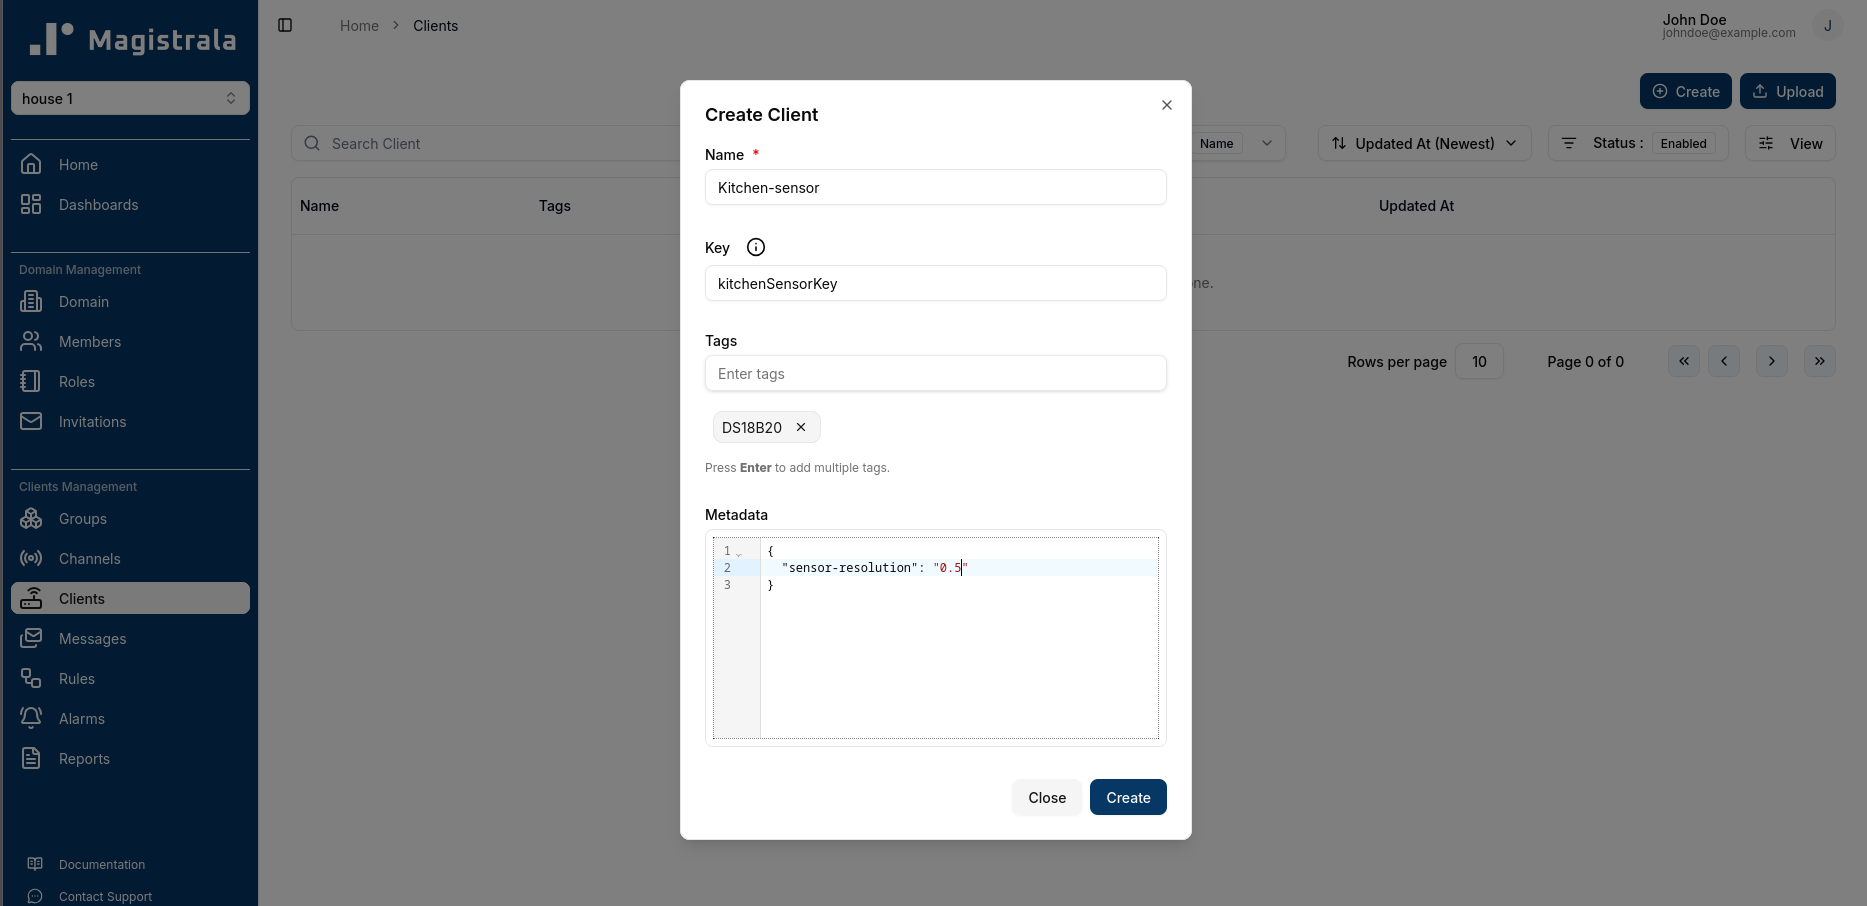This screenshot has width=1867, height=906.
Task: Select the Home icon in the sidebar
Action: click(x=32, y=163)
